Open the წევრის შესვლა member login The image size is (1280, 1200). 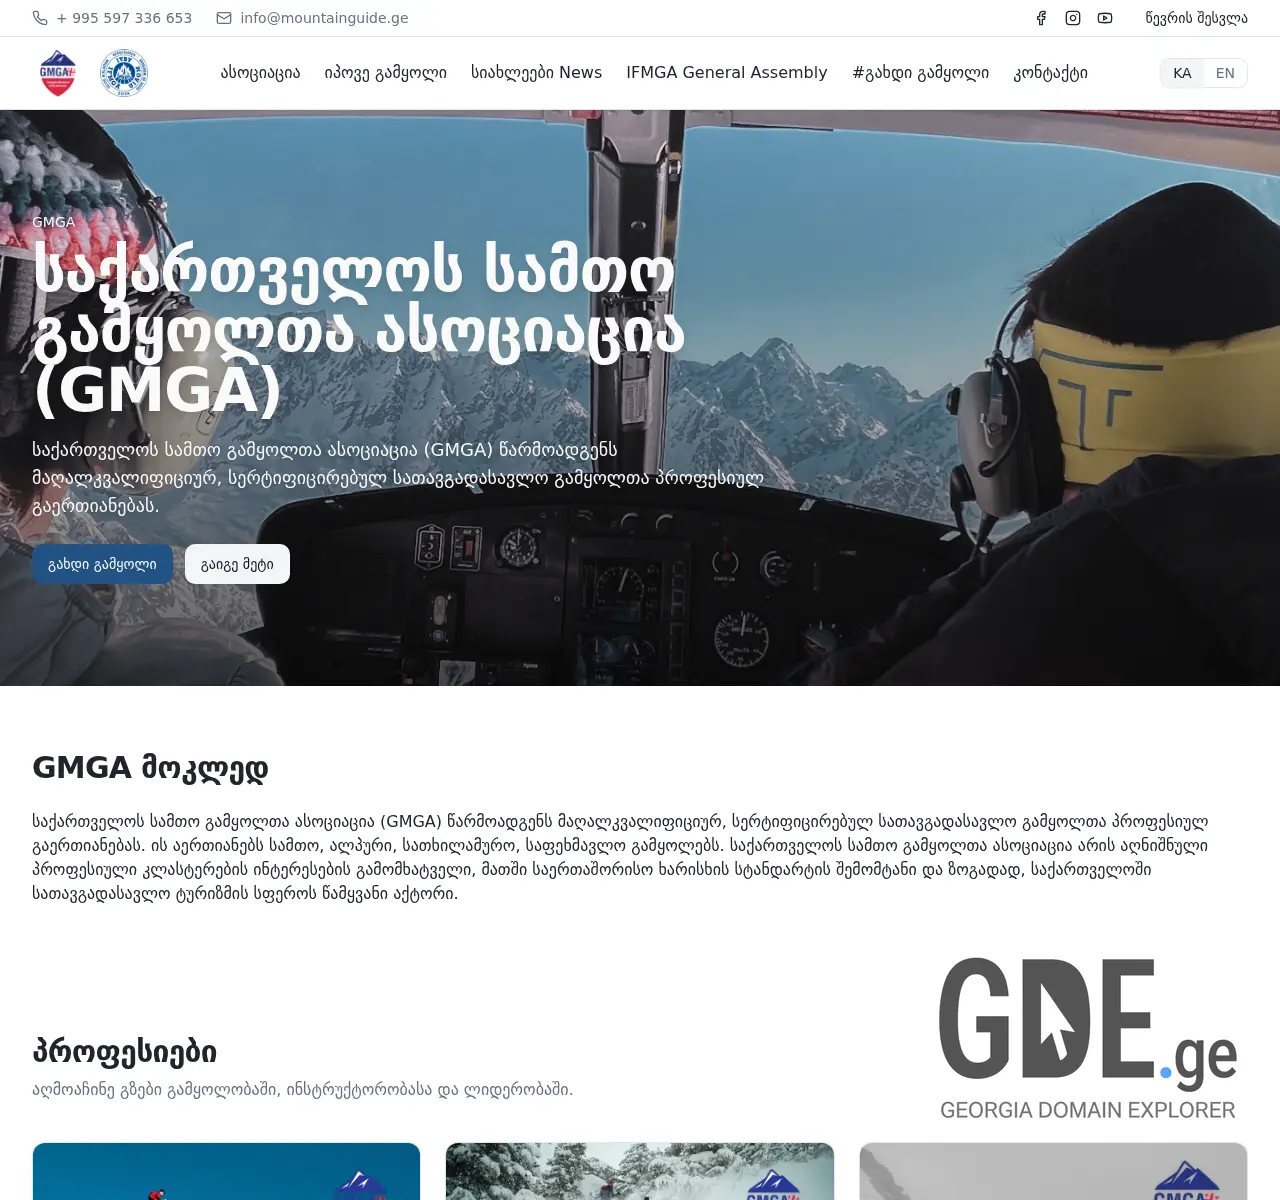click(x=1197, y=17)
